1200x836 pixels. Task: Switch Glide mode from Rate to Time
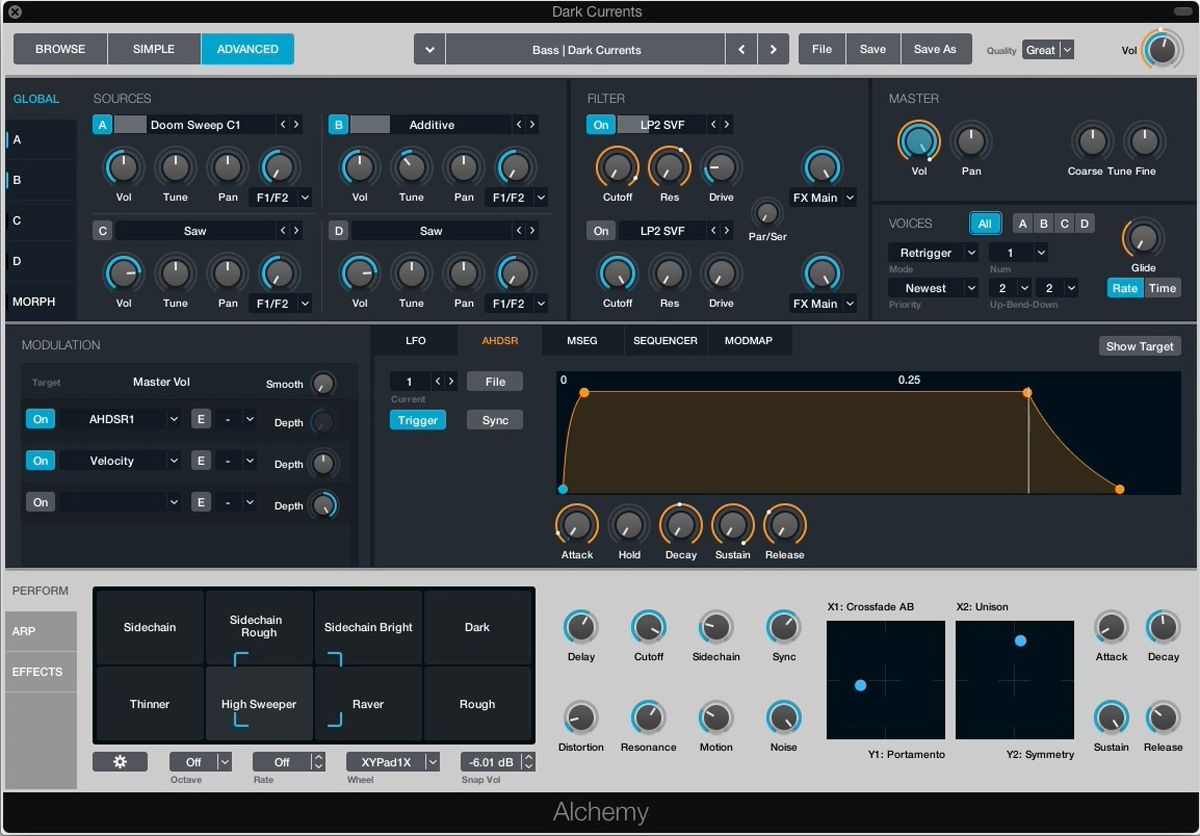pos(1164,287)
